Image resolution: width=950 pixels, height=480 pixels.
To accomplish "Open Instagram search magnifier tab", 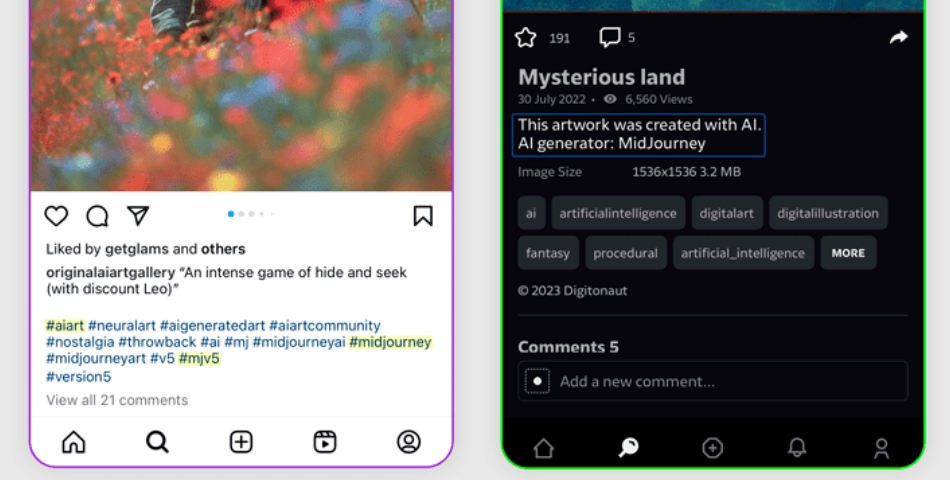I will [158, 442].
